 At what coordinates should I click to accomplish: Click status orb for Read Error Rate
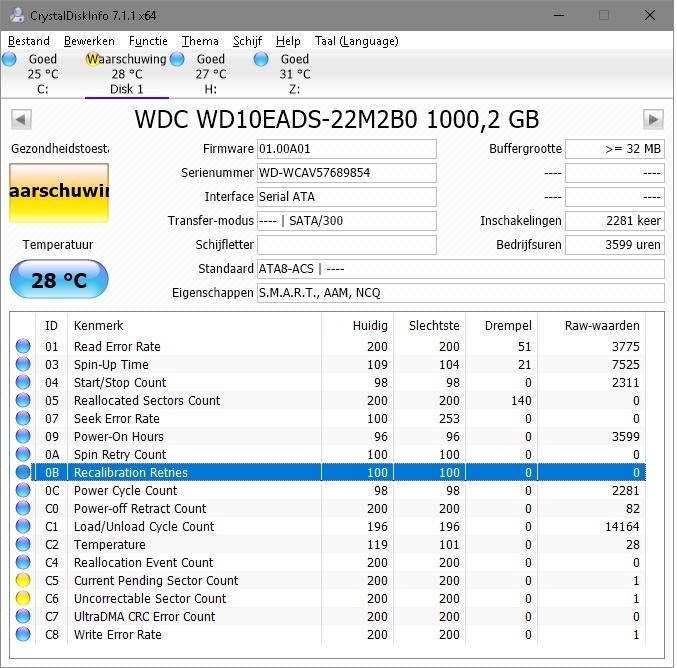(23, 346)
